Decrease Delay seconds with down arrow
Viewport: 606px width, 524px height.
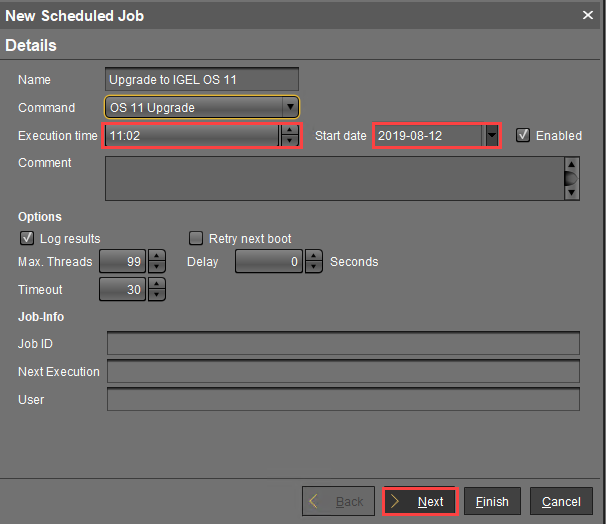tap(314, 268)
